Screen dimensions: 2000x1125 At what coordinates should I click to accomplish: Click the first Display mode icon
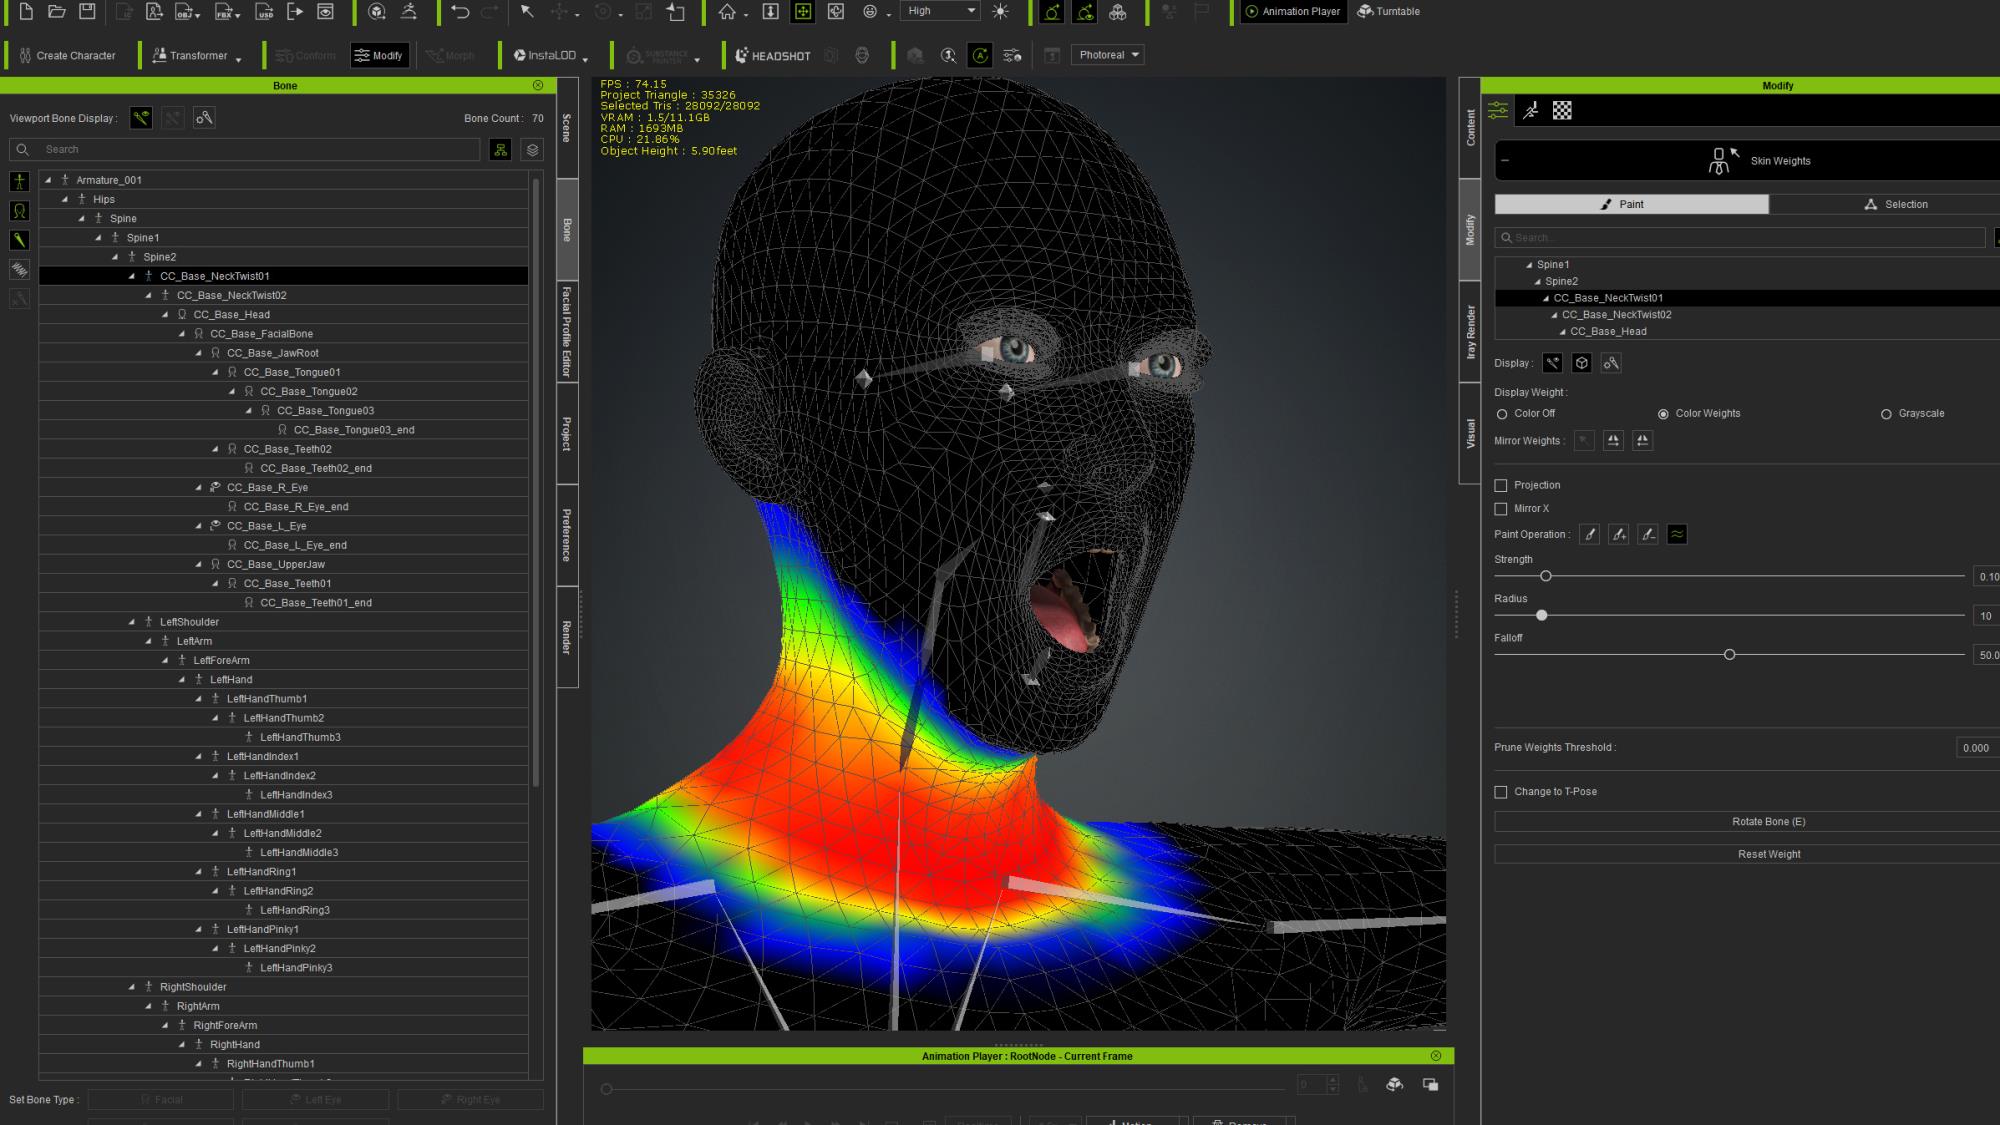click(1552, 363)
